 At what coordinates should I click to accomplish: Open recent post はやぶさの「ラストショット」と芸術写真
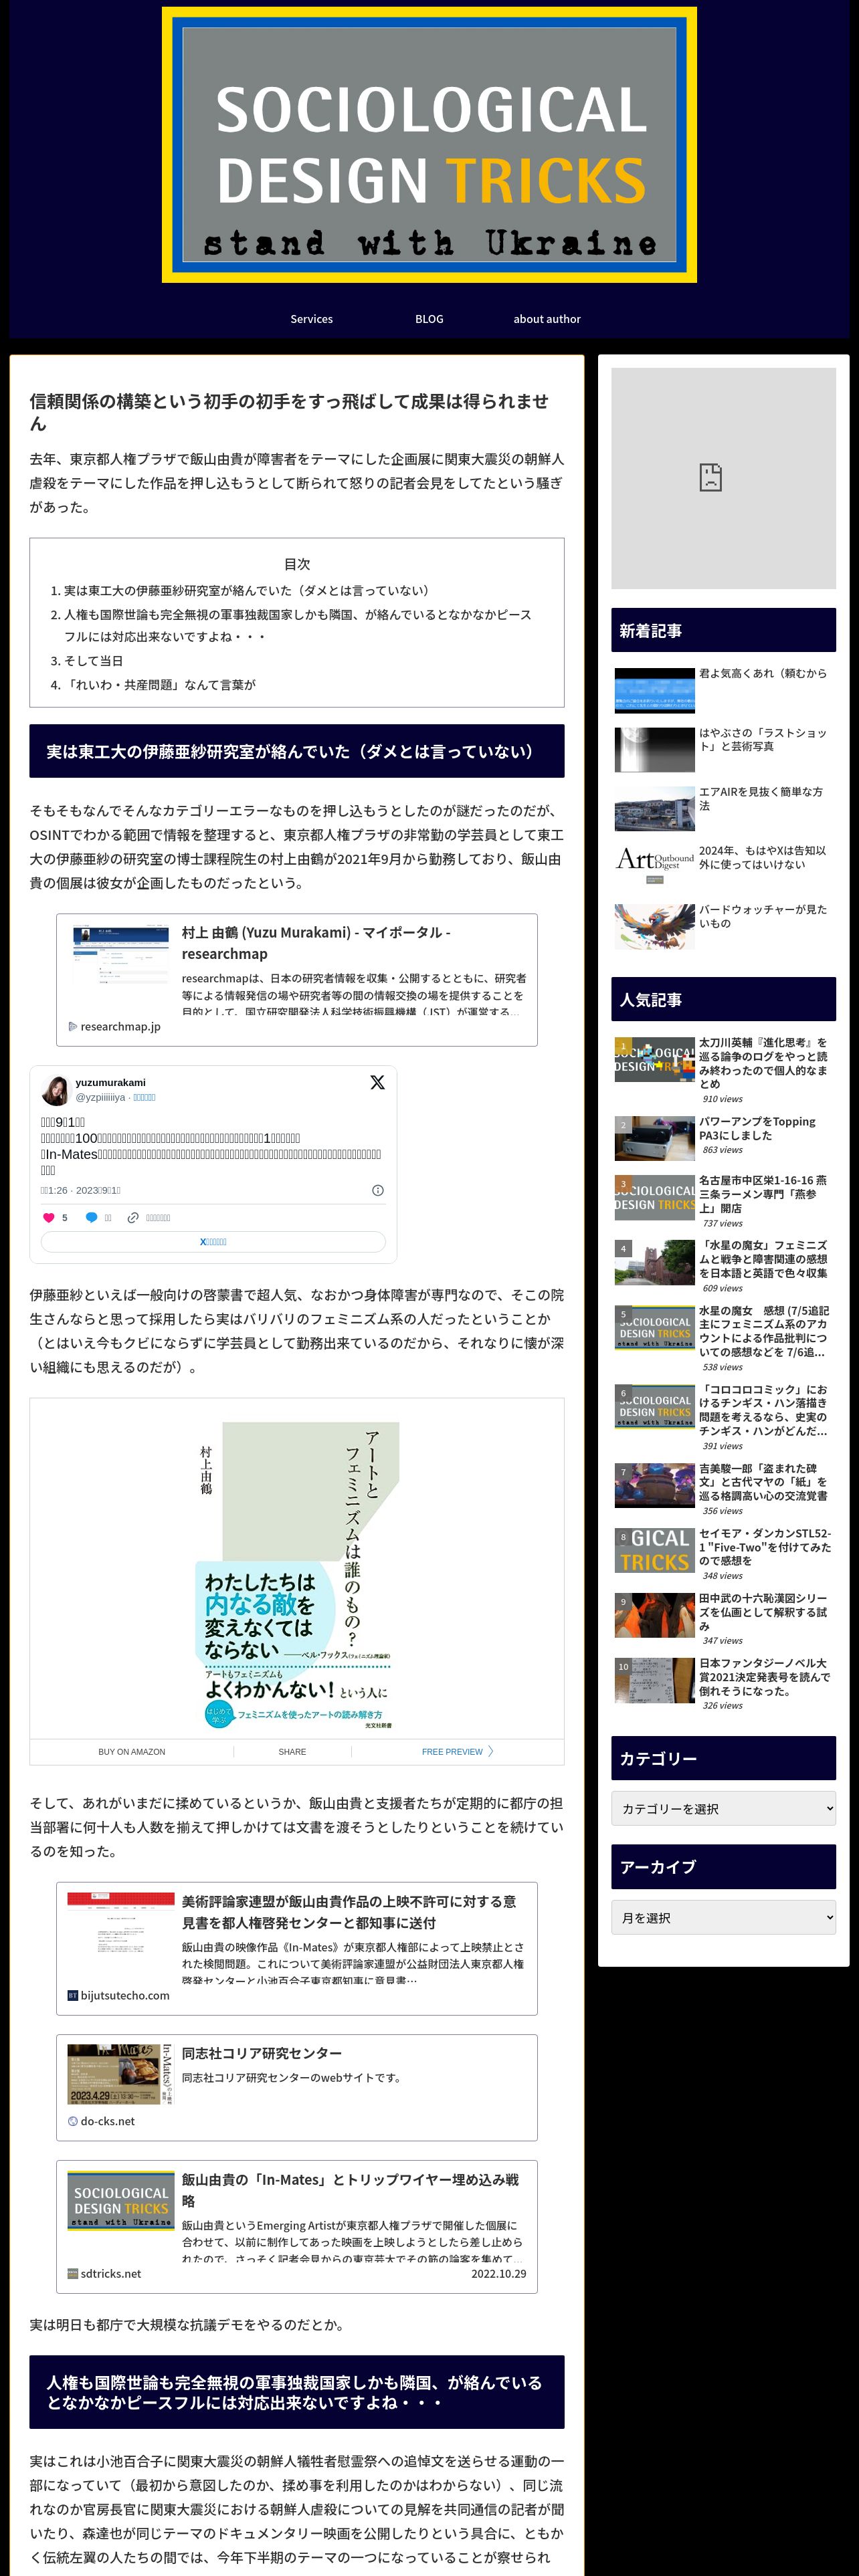pos(763,739)
